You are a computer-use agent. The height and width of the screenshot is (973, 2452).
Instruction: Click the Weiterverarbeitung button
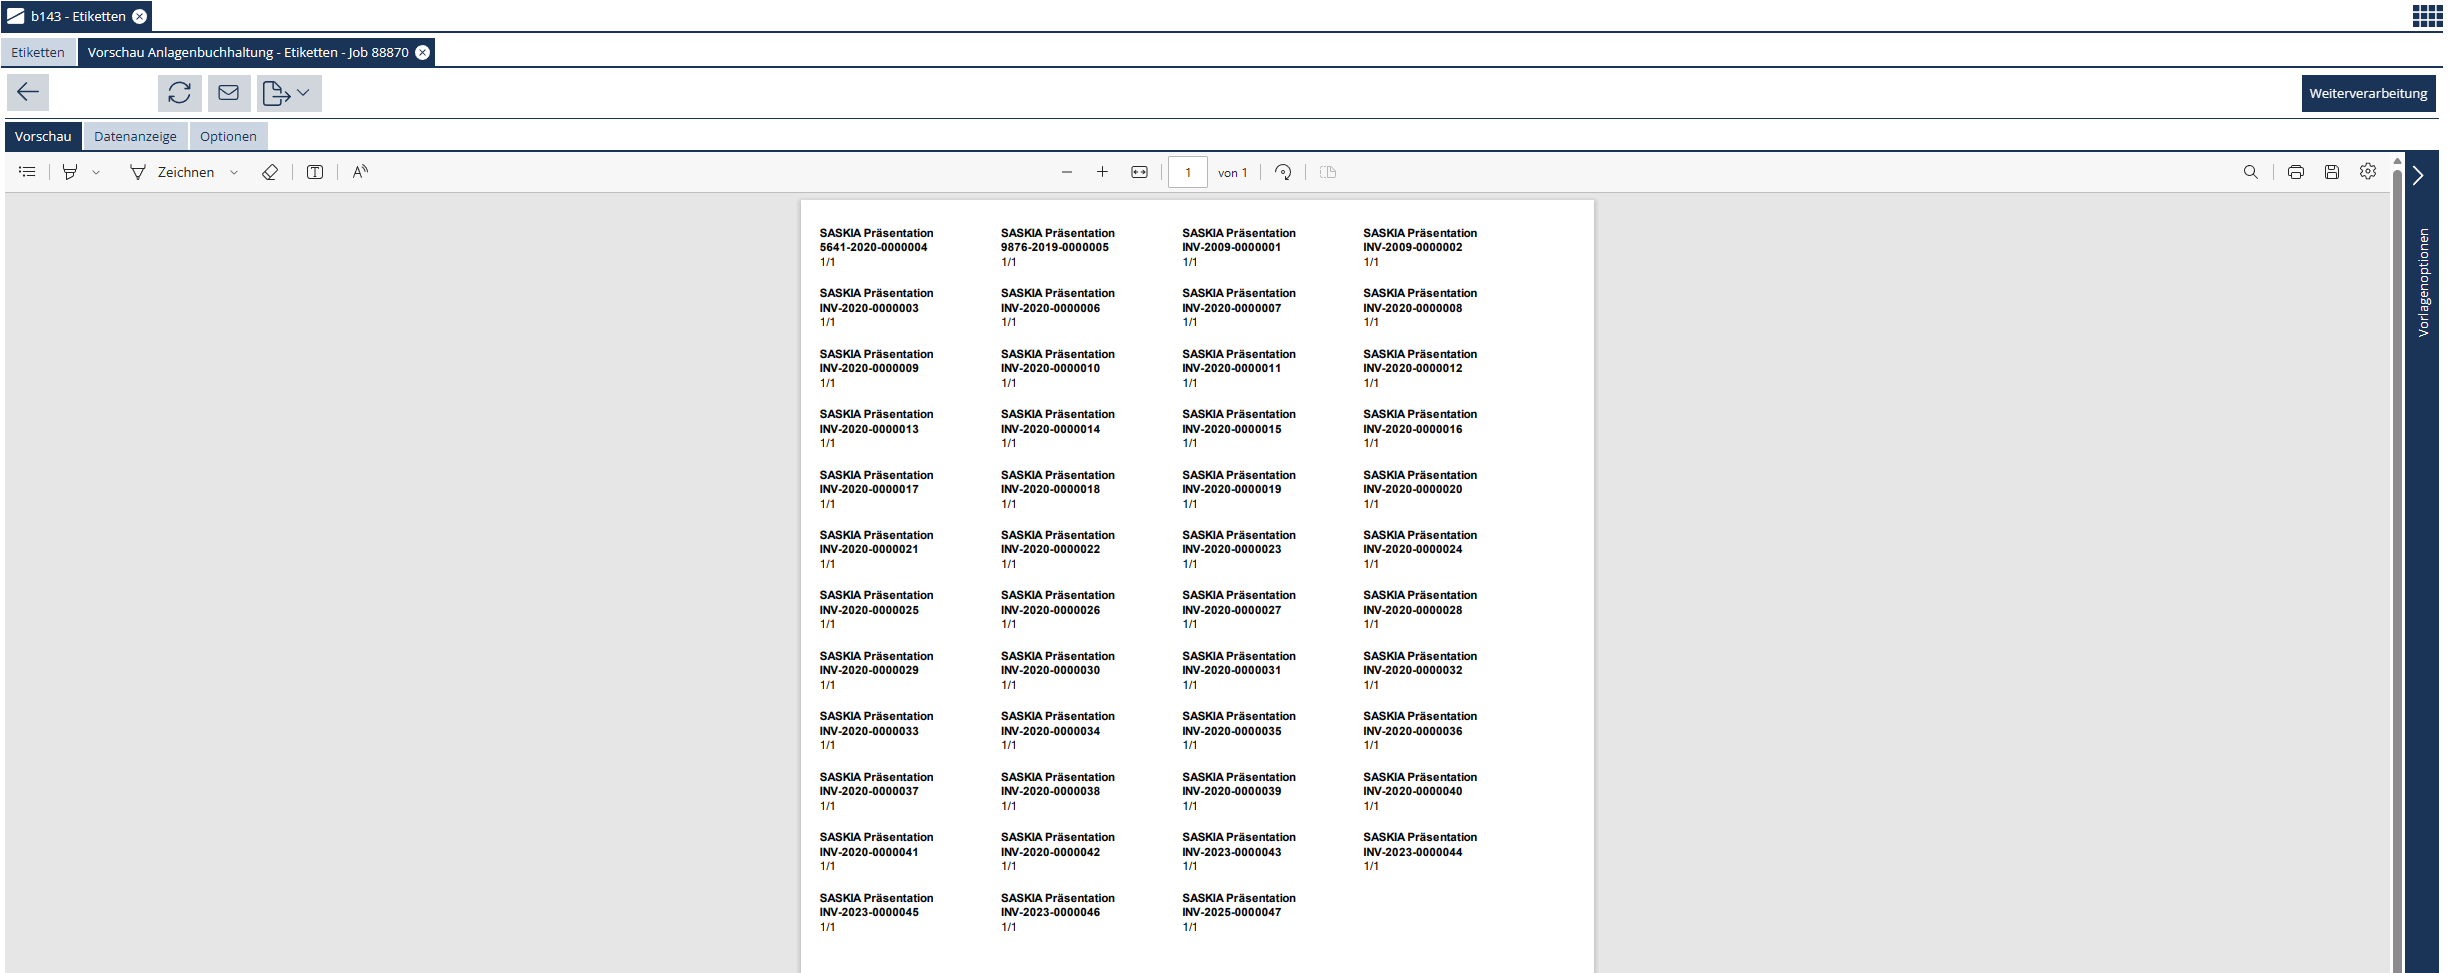[x=2367, y=93]
